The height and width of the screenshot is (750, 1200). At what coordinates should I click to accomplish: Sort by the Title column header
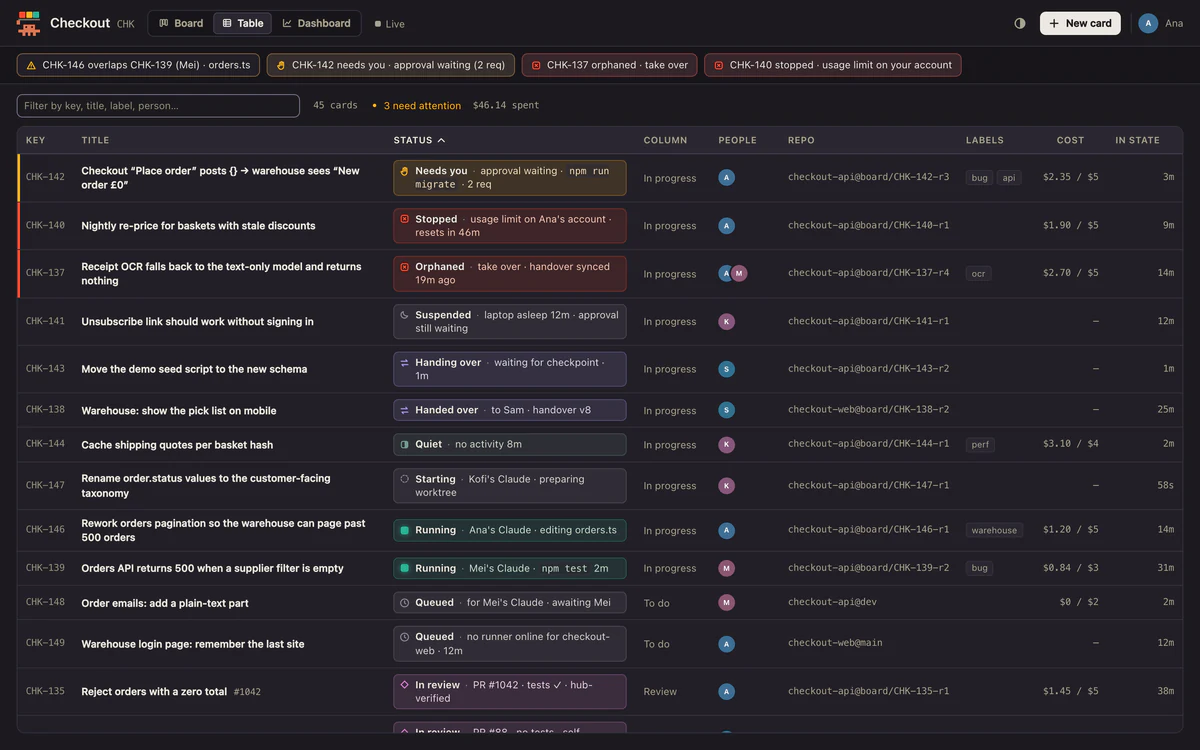point(95,140)
